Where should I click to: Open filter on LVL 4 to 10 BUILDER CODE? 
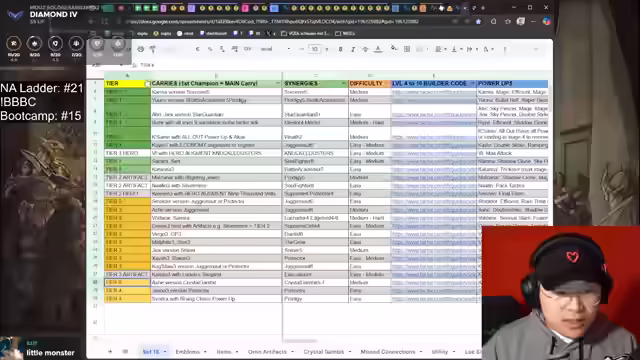pos(472,83)
